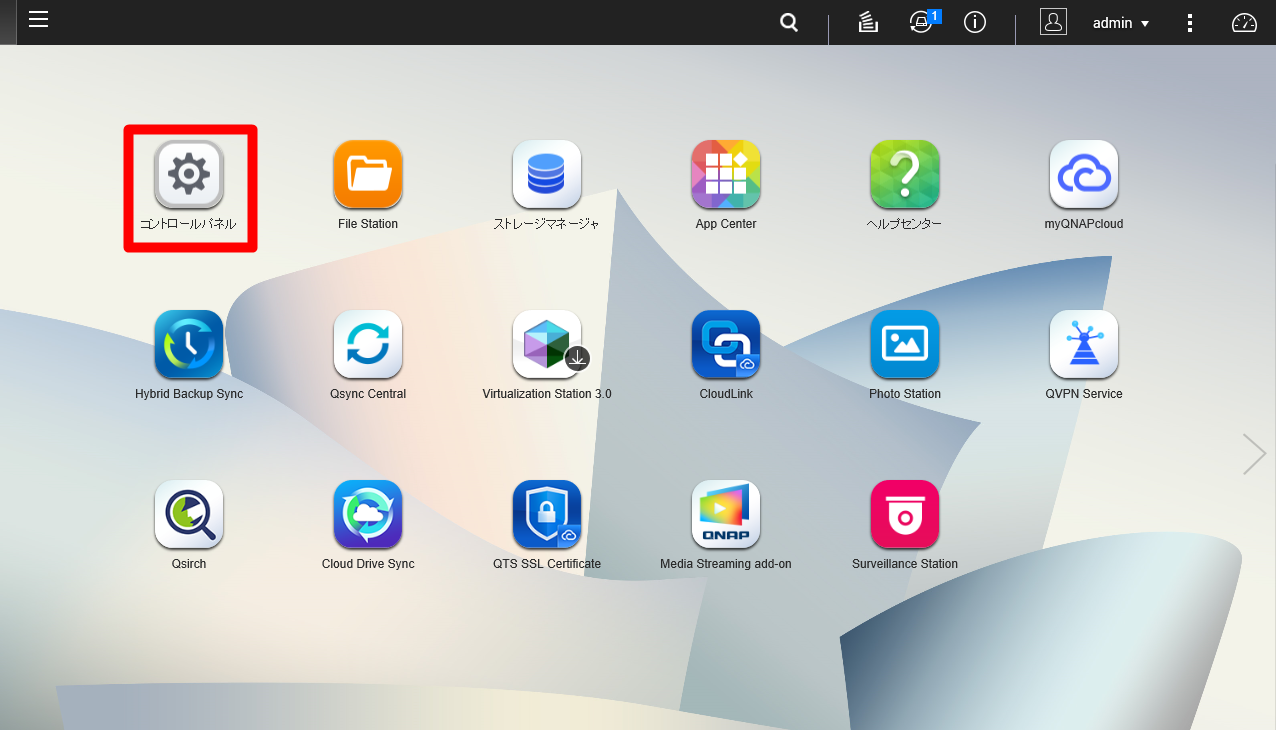
Task: Open App Center
Action: (x=726, y=174)
